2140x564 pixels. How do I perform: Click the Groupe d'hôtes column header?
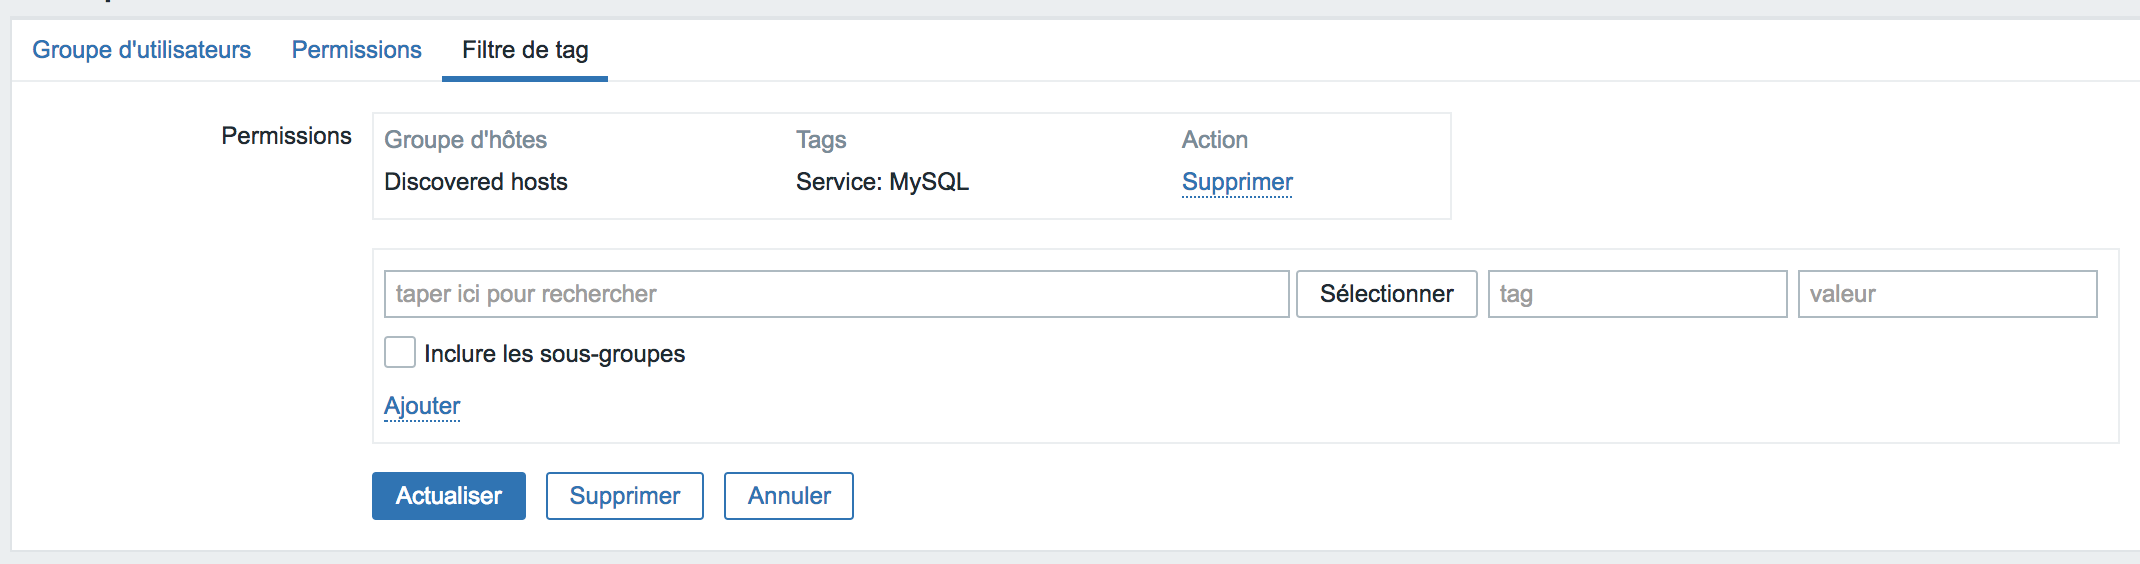[x=465, y=140]
